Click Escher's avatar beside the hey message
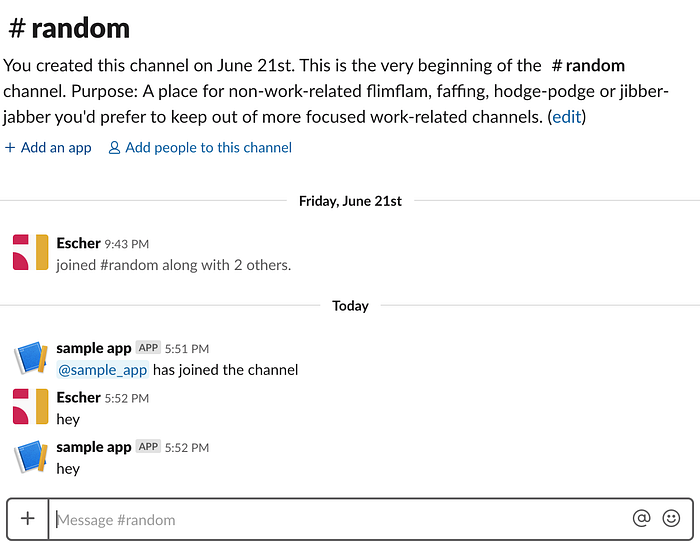Viewport: 700px width, 550px height. pos(30,407)
